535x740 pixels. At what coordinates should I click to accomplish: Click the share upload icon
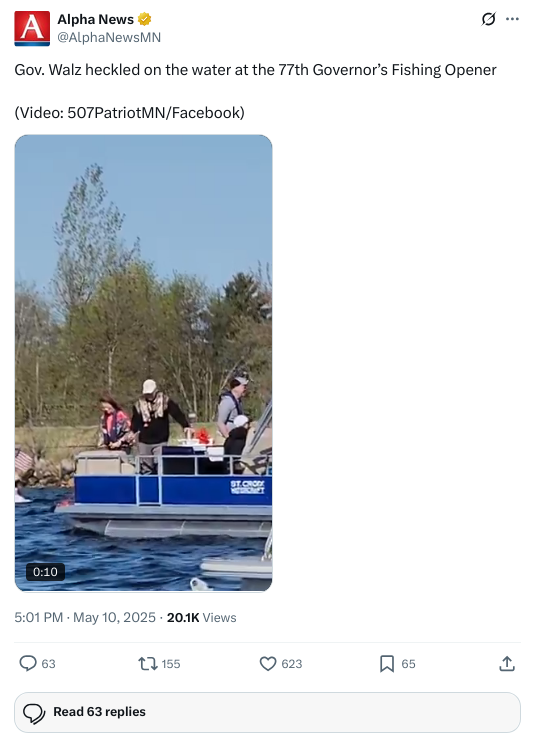click(507, 664)
